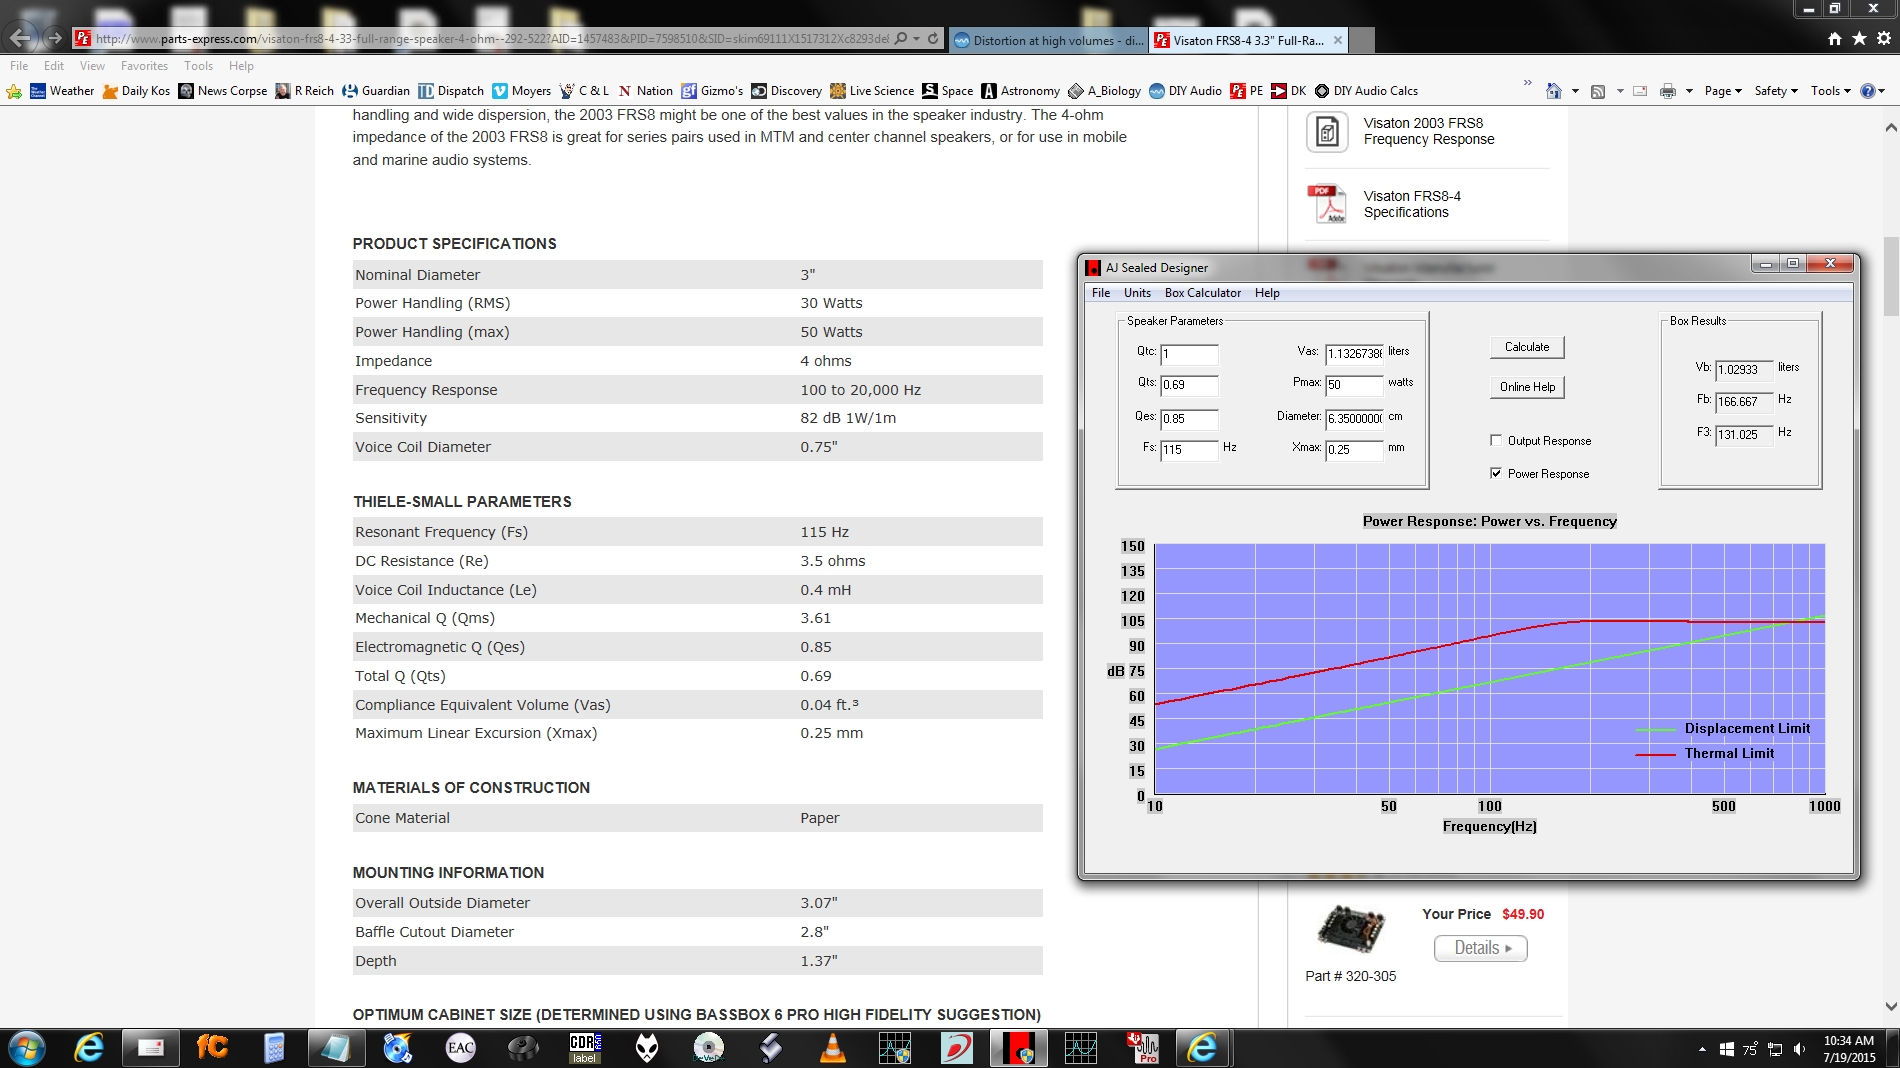Open the CDR label icon in the taskbar

[x=585, y=1048]
